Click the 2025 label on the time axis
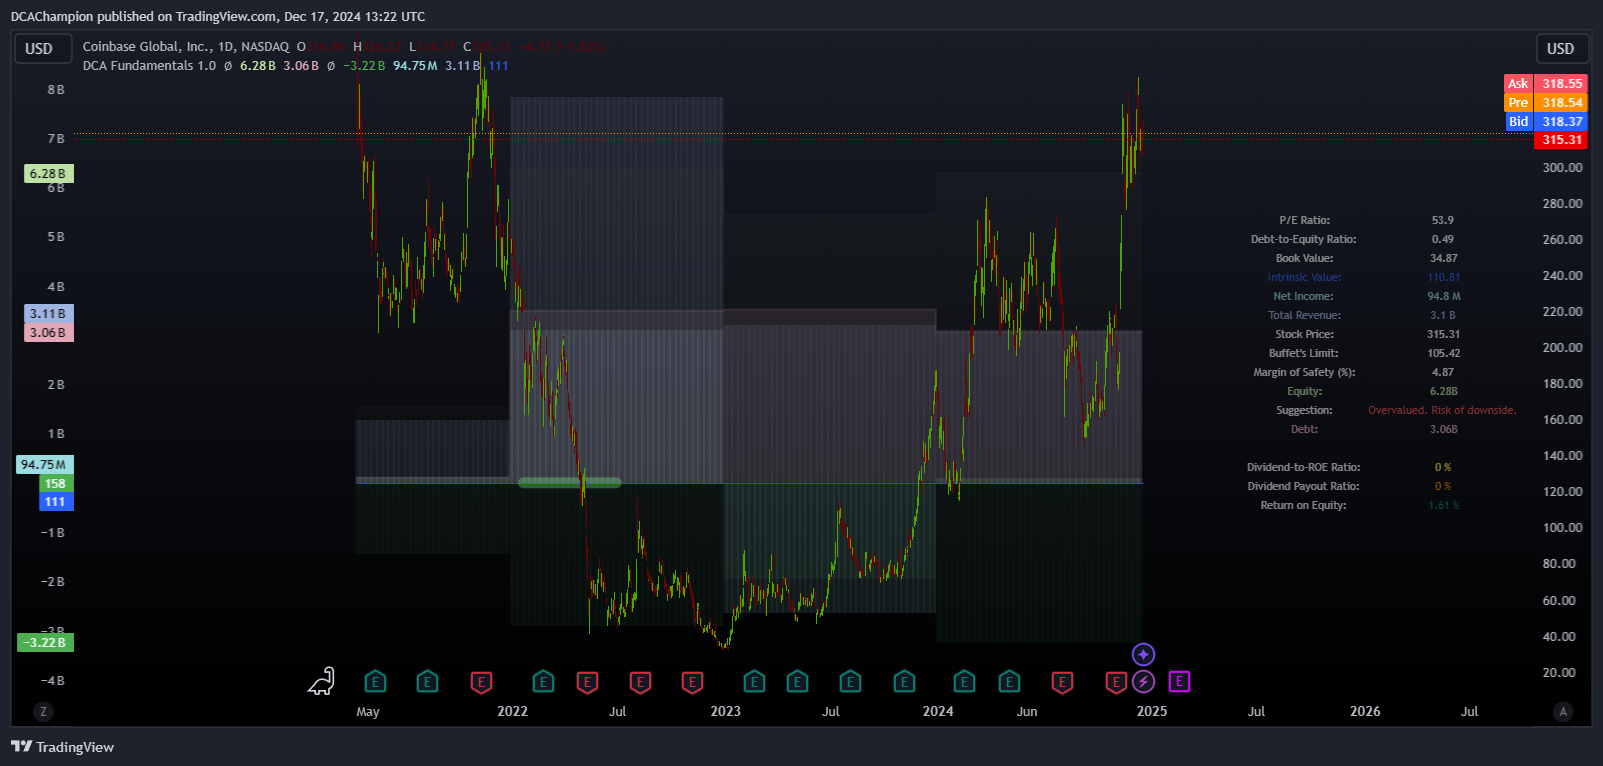This screenshot has height=766, width=1603. [1152, 711]
